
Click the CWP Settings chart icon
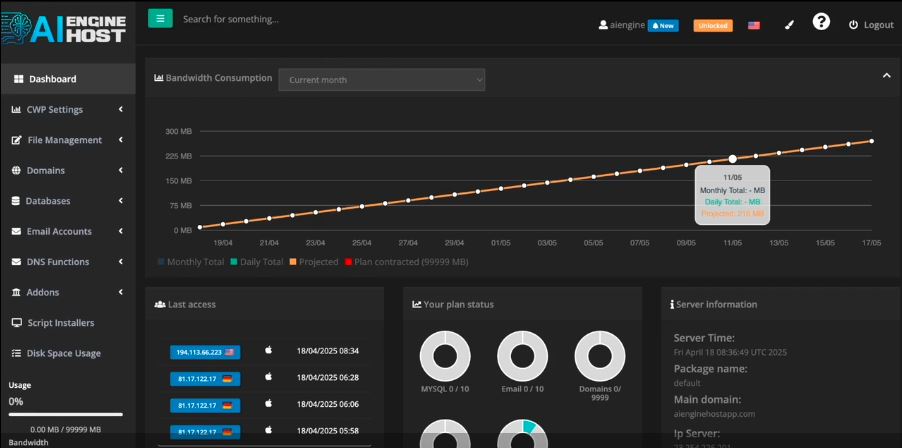pyautogui.click(x=16, y=109)
